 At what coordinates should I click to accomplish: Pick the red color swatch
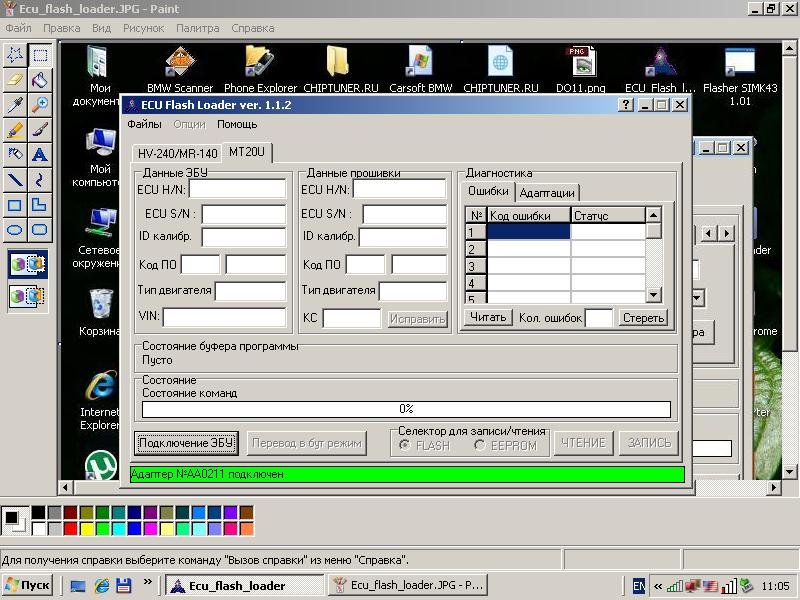coord(70,528)
